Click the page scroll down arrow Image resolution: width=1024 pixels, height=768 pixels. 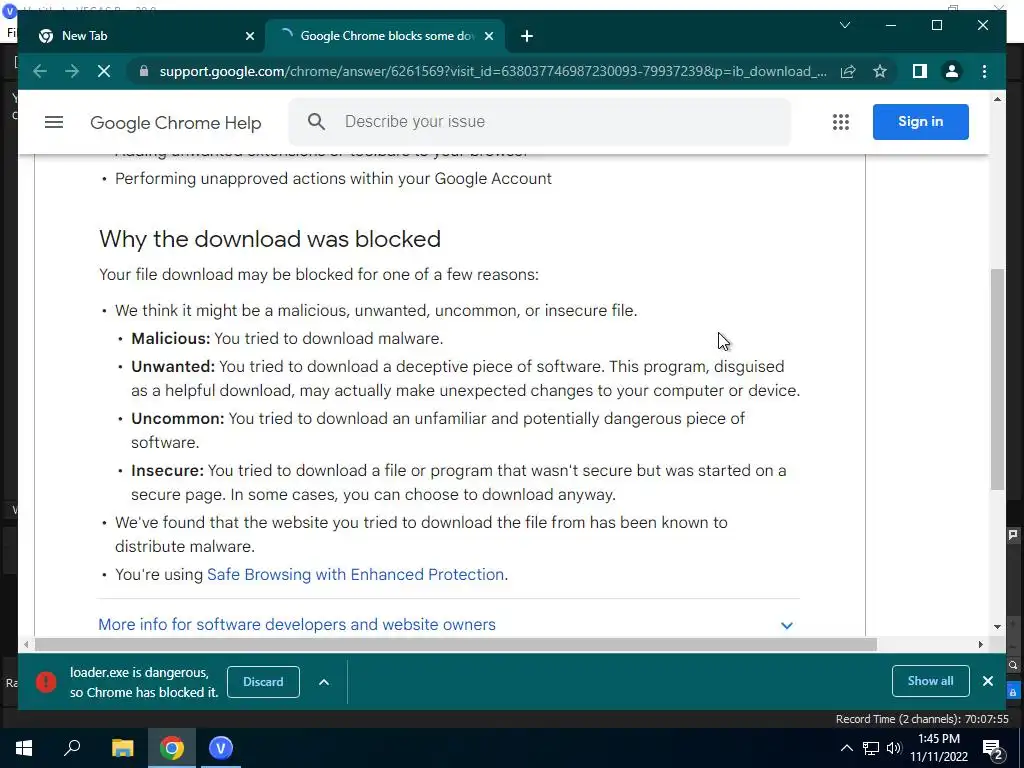997,627
